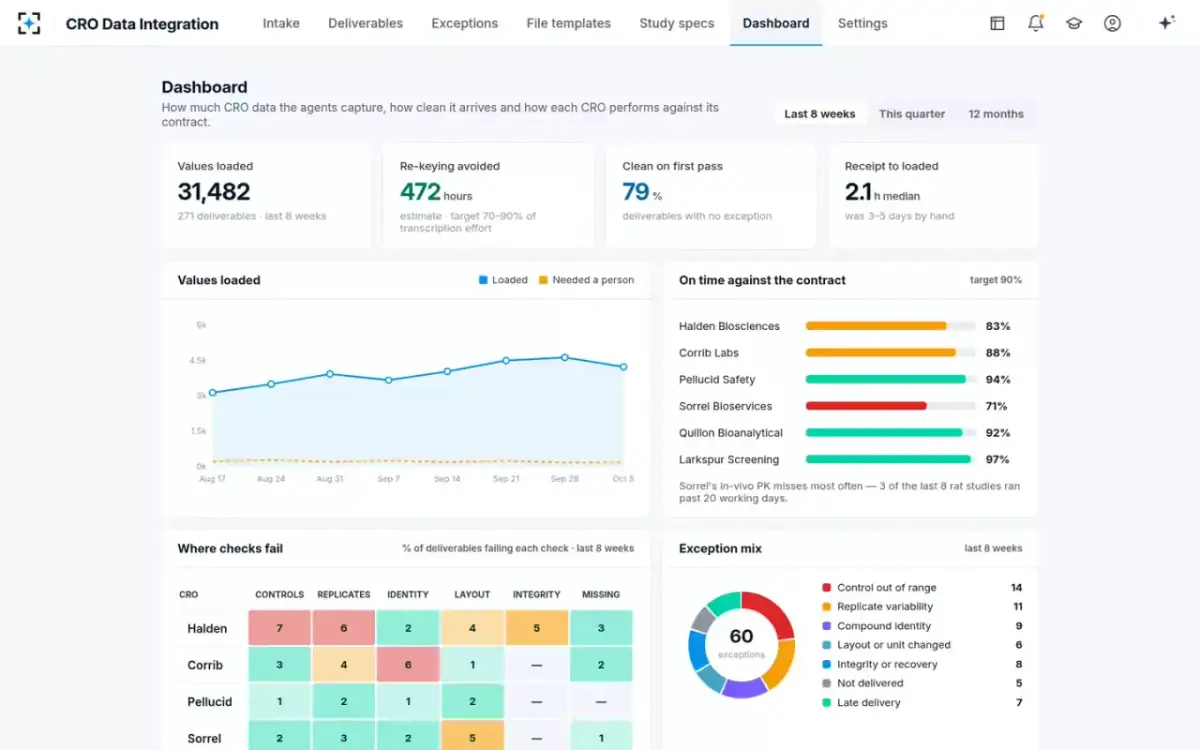
Task: Click the Sorrel Bioservices 71% red bar
Action: tap(866, 406)
